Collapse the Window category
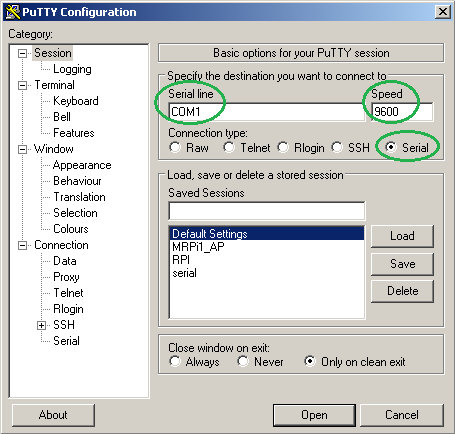The height and width of the screenshot is (434, 455). [x=22, y=149]
